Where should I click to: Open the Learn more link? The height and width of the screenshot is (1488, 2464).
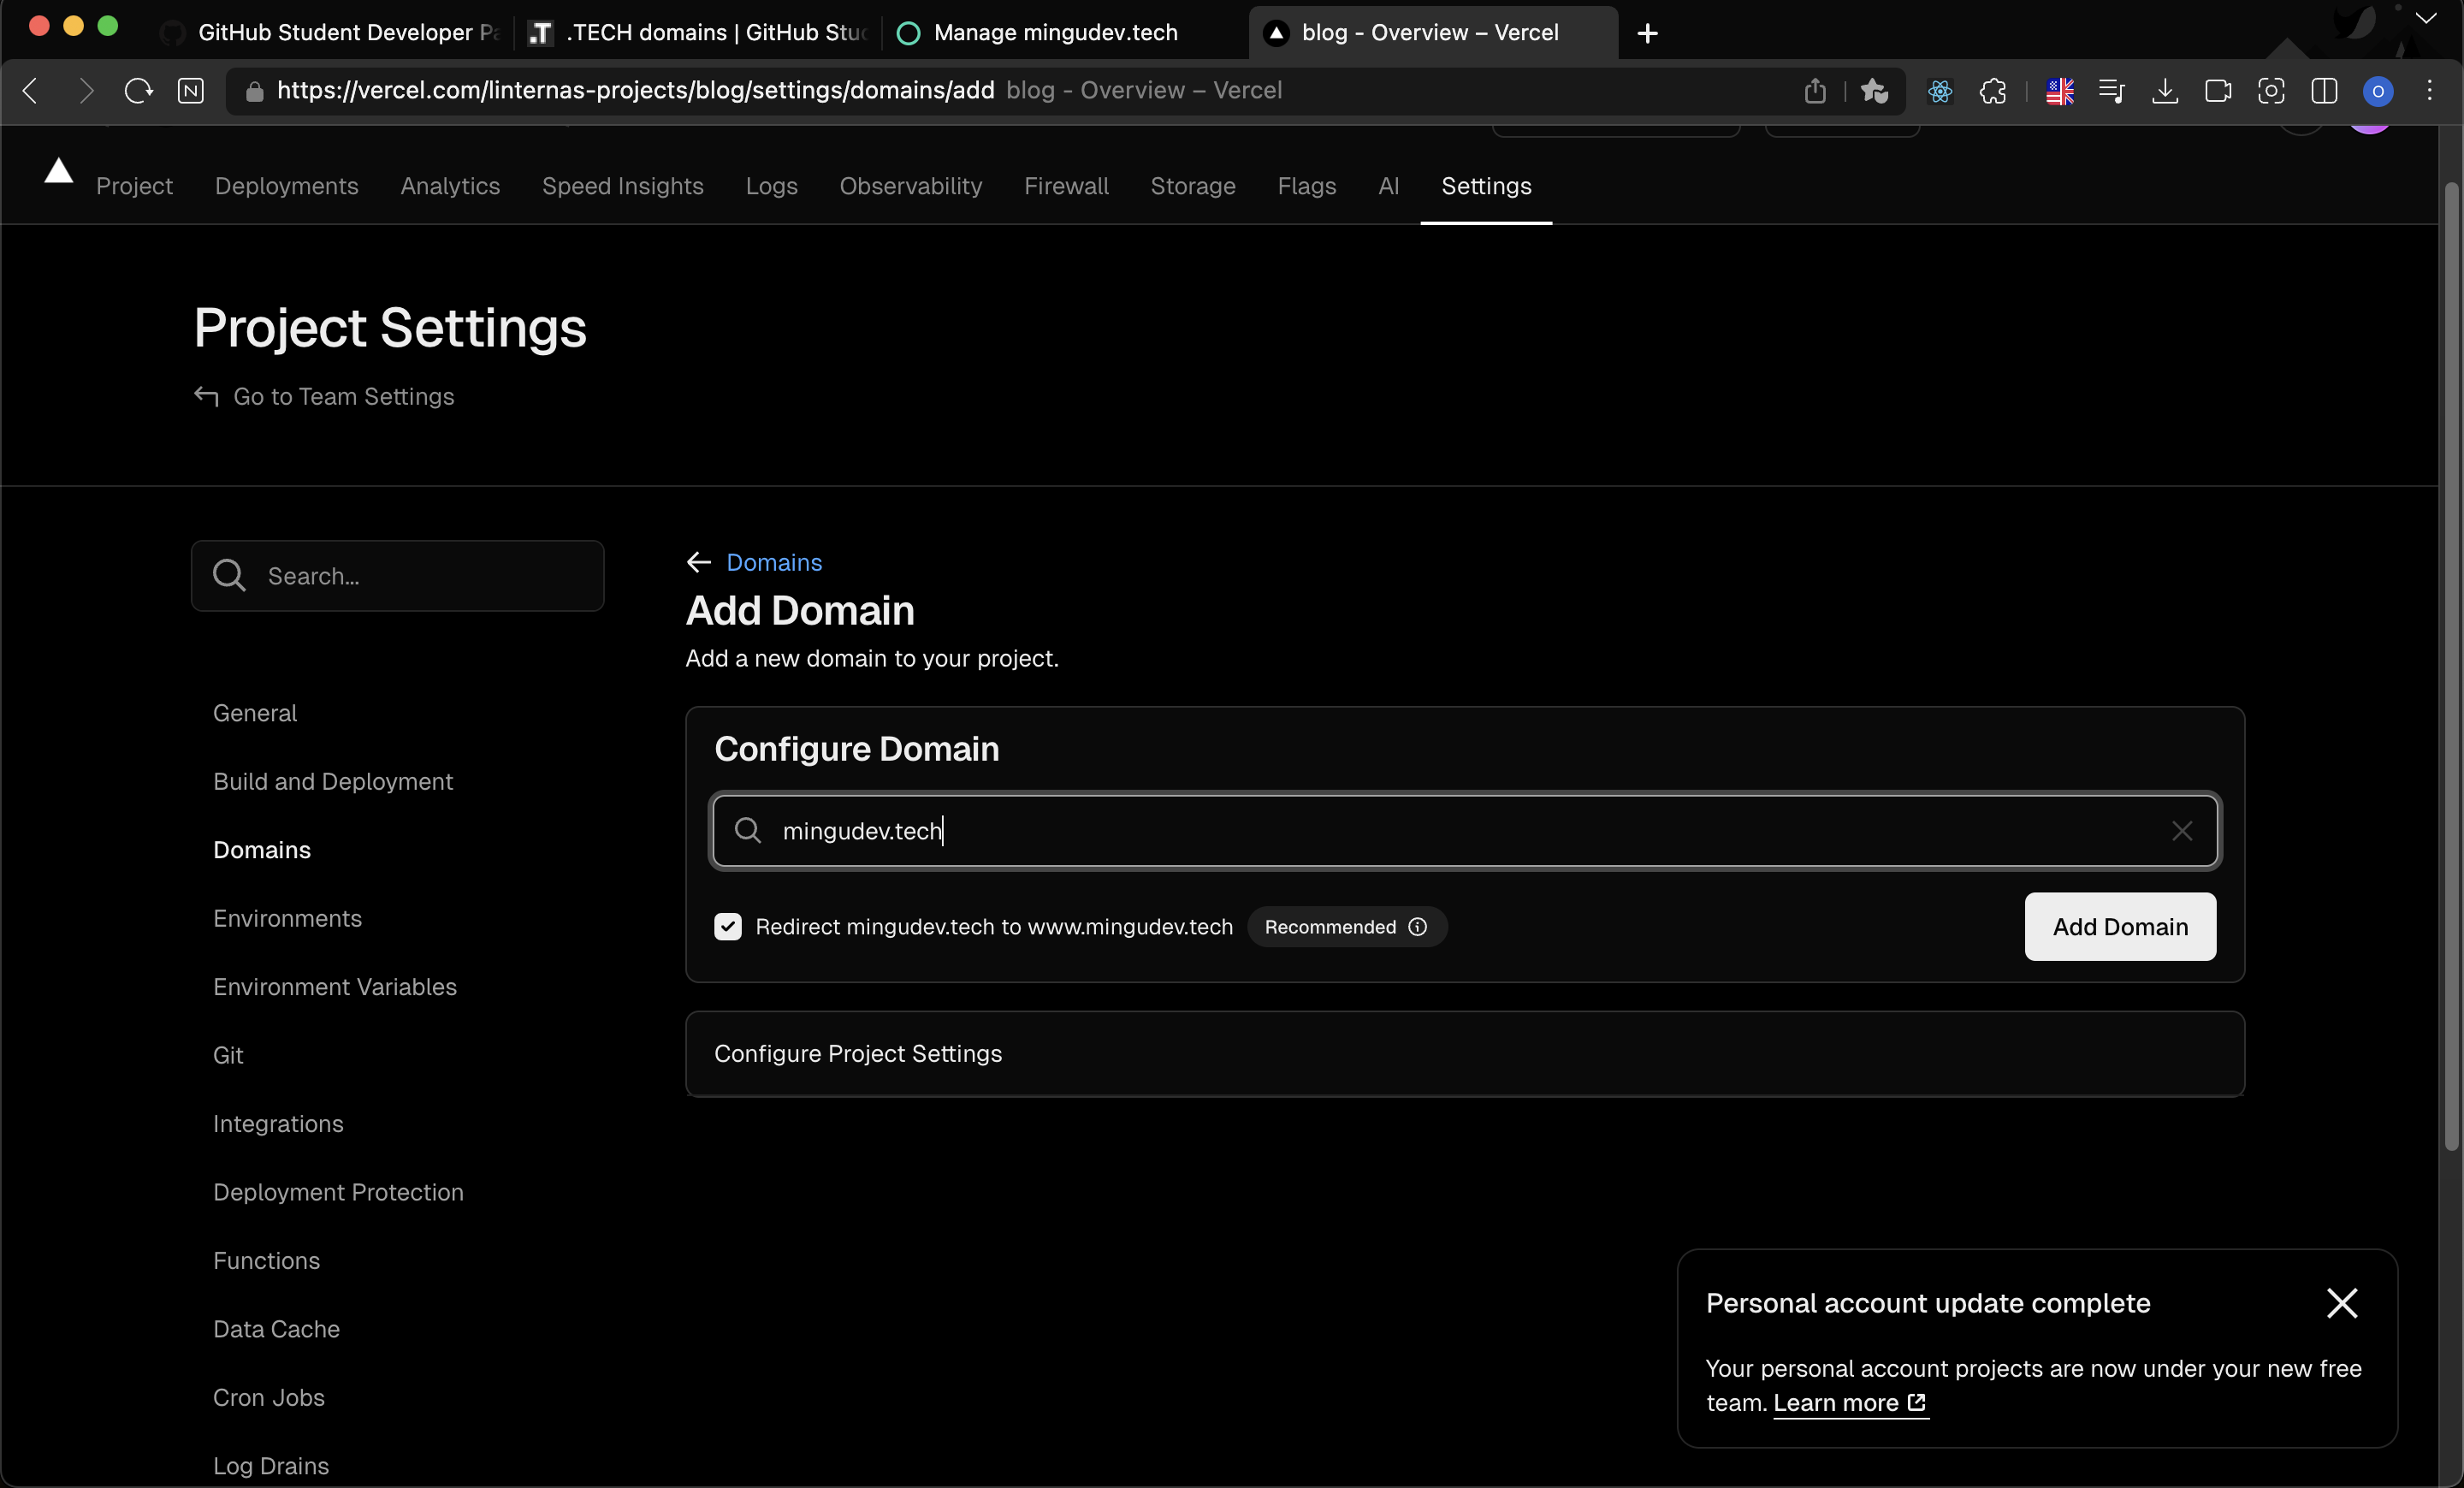(x=1850, y=1403)
